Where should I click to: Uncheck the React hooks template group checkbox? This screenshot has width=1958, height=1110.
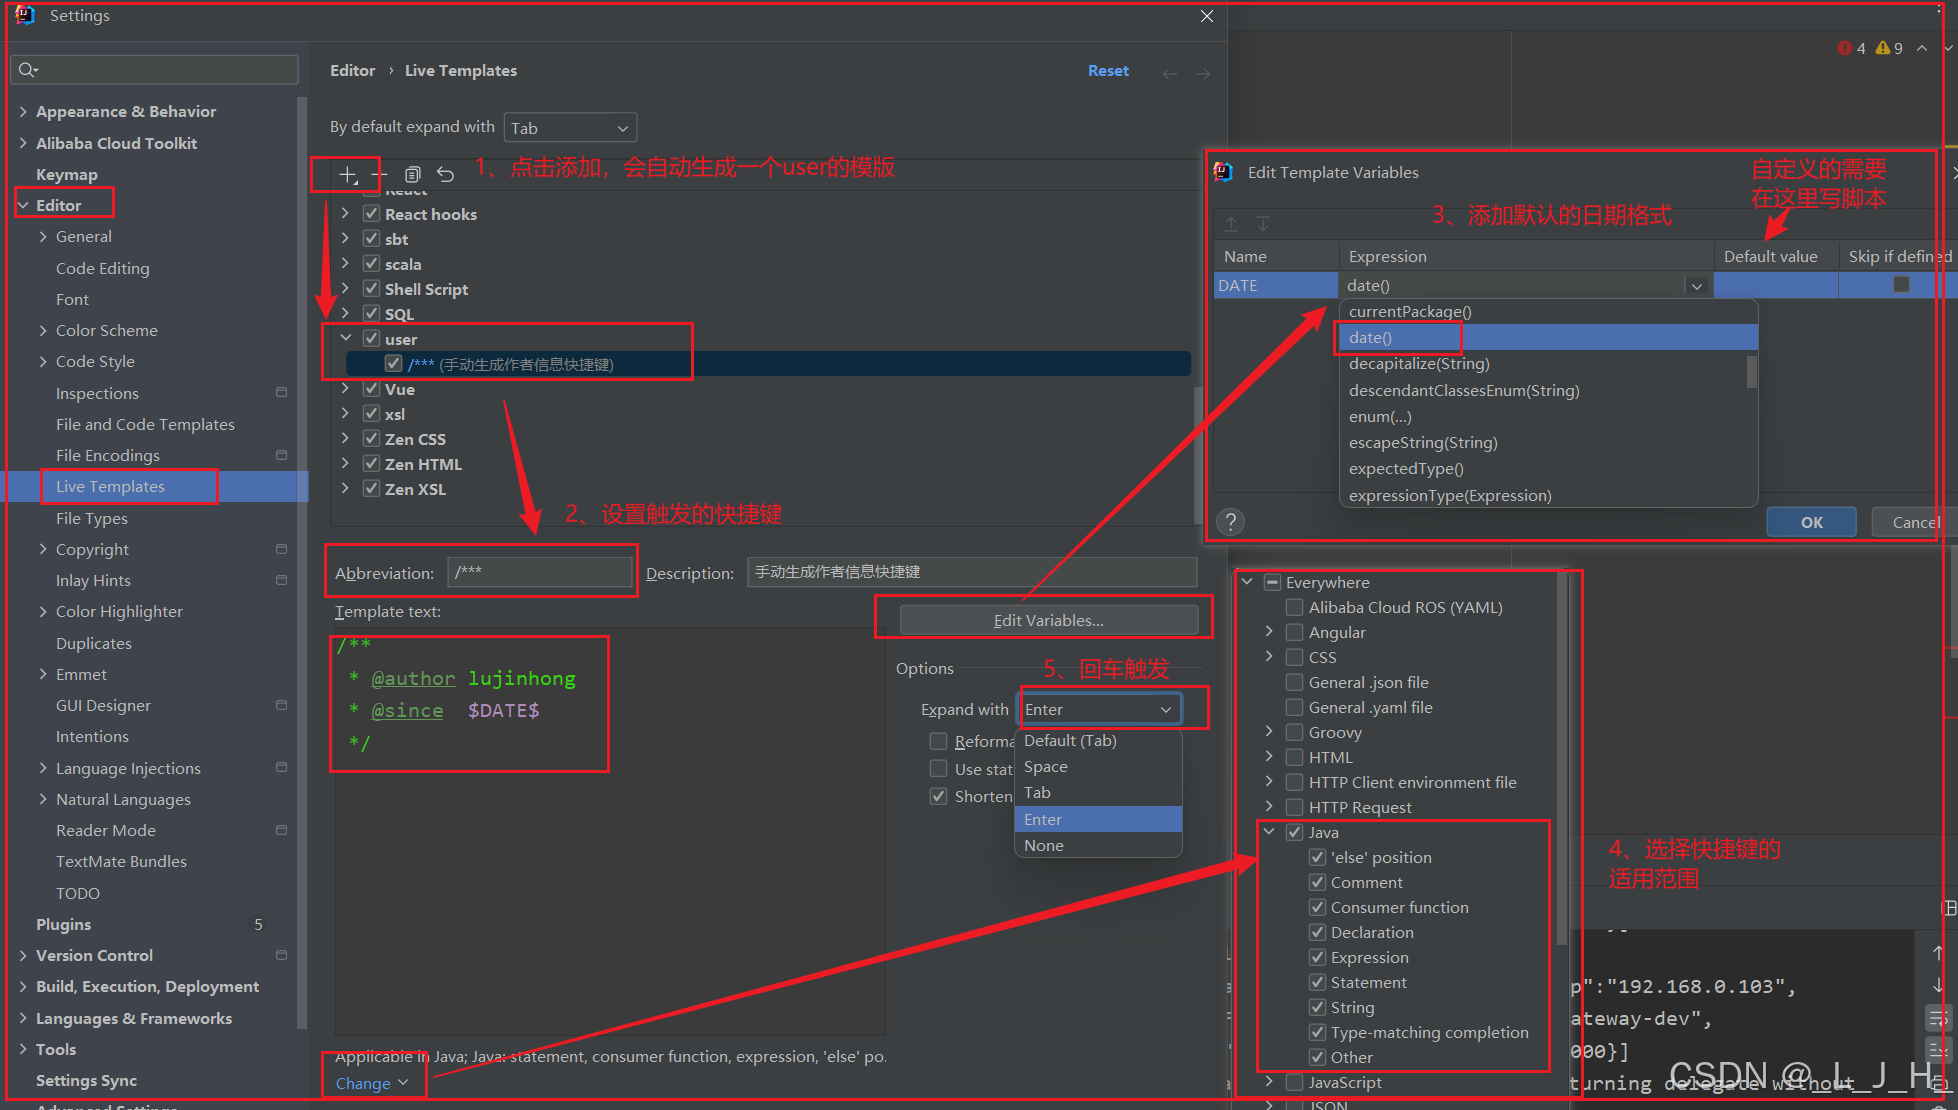point(371,214)
